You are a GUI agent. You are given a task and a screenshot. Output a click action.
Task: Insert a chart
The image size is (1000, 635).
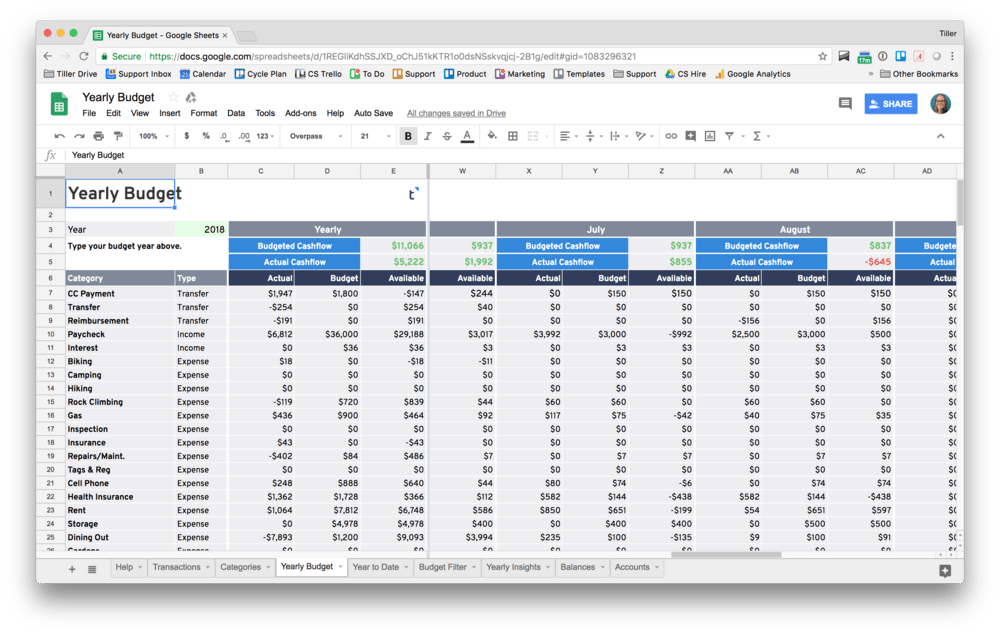710,136
